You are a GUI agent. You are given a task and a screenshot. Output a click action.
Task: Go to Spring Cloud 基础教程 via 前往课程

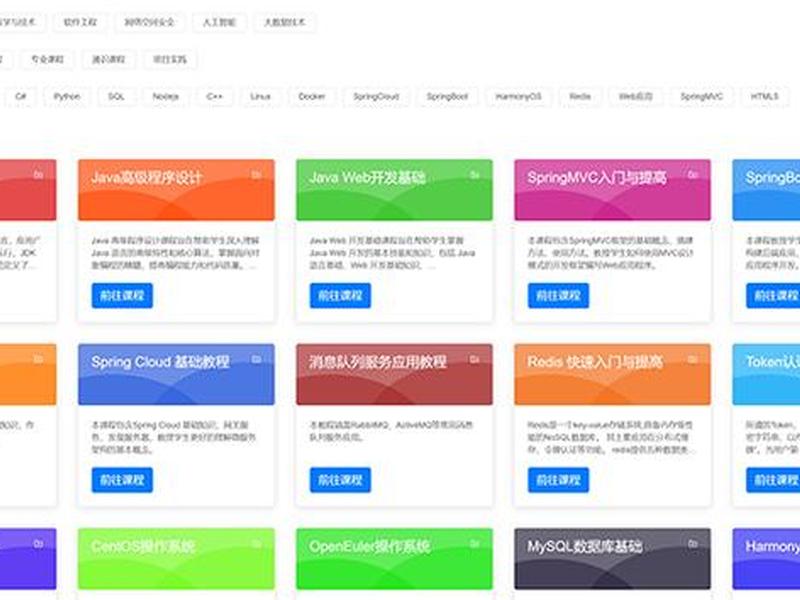tap(122, 480)
